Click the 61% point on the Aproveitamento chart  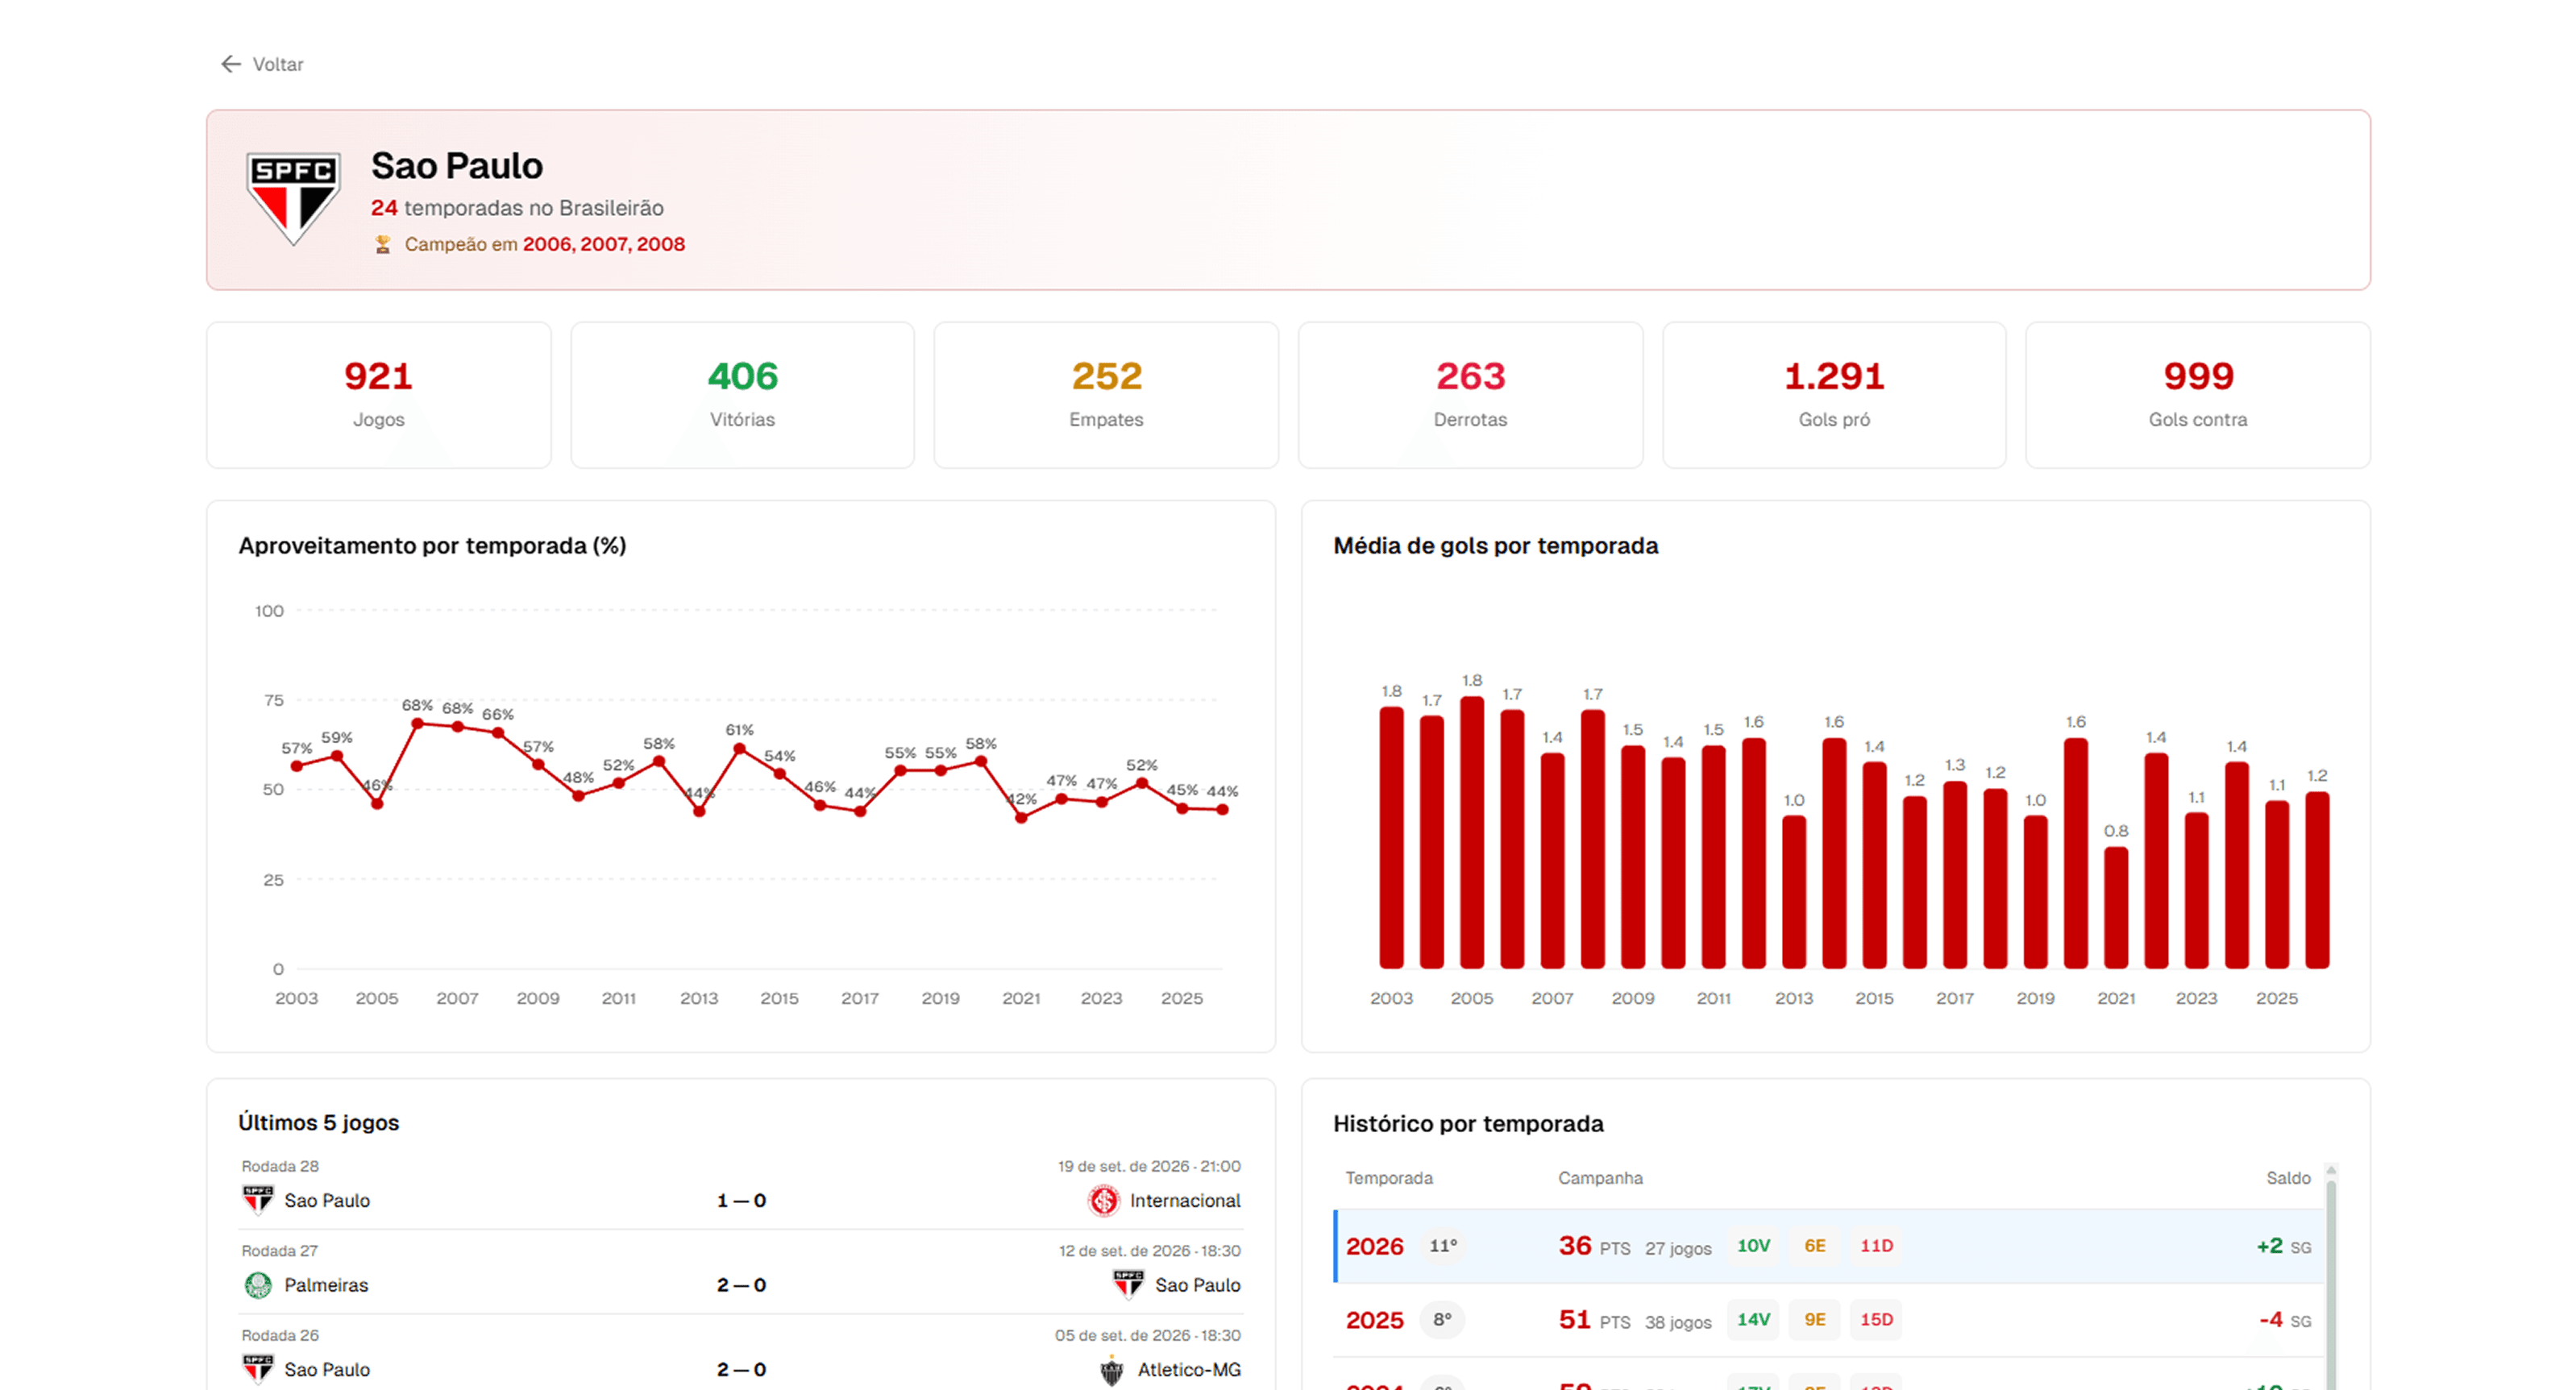coord(739,748)
